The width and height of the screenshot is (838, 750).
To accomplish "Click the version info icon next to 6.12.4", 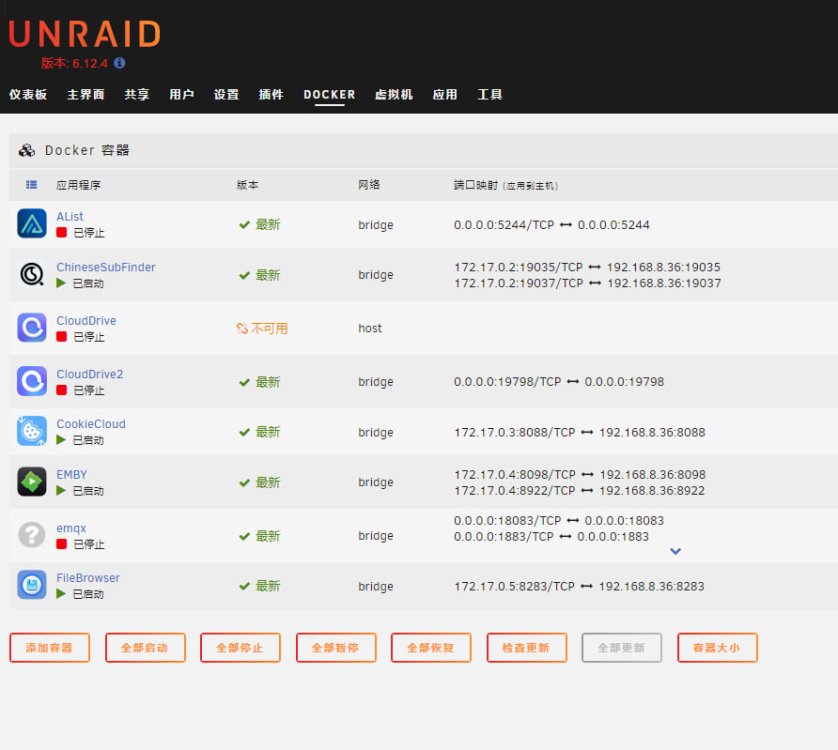I will (120, 63).
